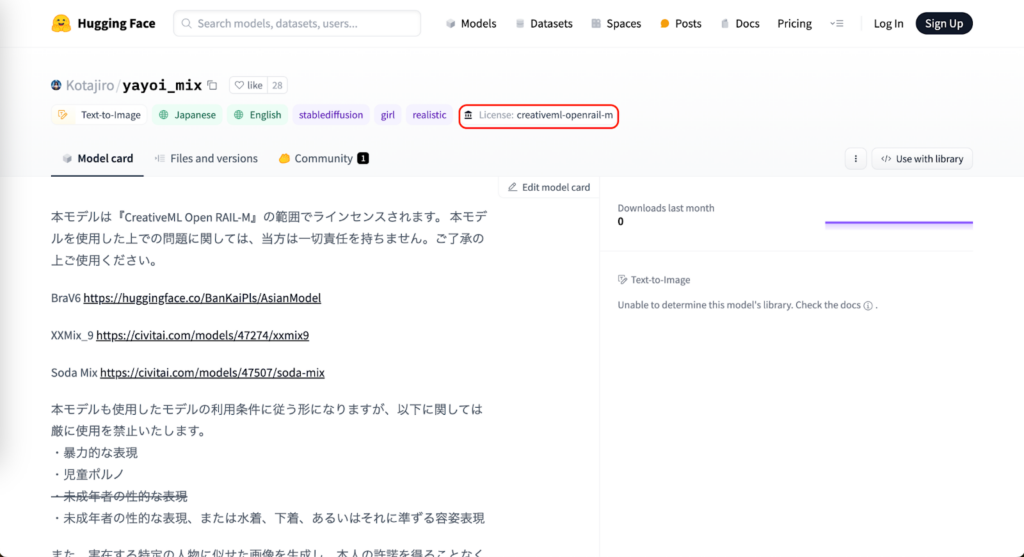Switch to the Files and versions tab

[206, 159]
